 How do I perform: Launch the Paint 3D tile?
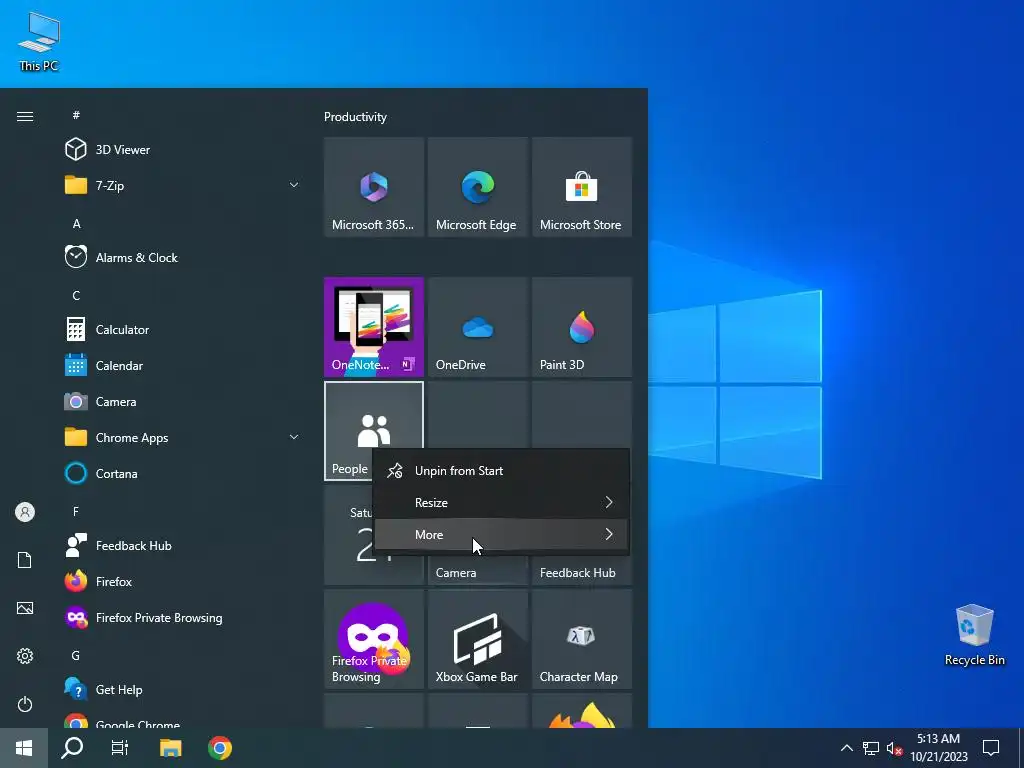pyautogui.click(x=582, y=327)
